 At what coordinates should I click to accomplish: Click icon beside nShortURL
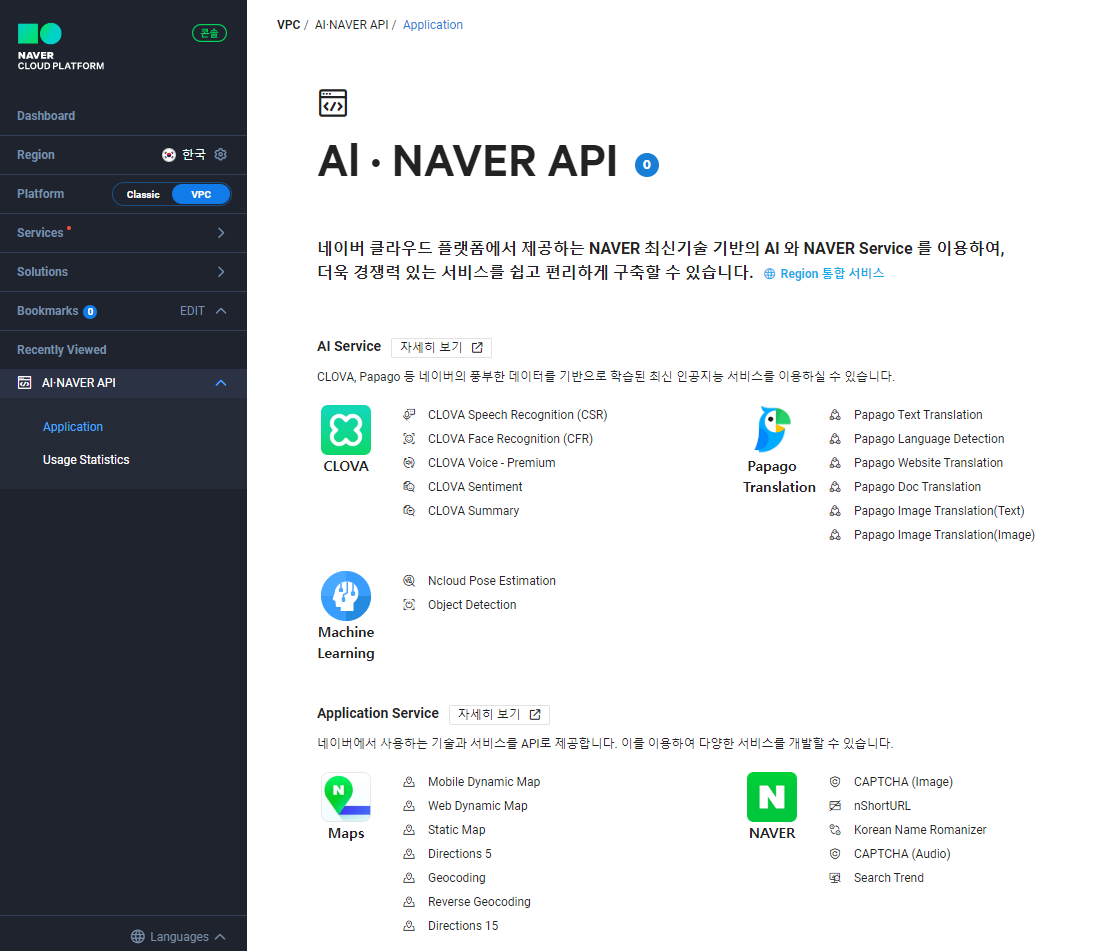[835, 806]
